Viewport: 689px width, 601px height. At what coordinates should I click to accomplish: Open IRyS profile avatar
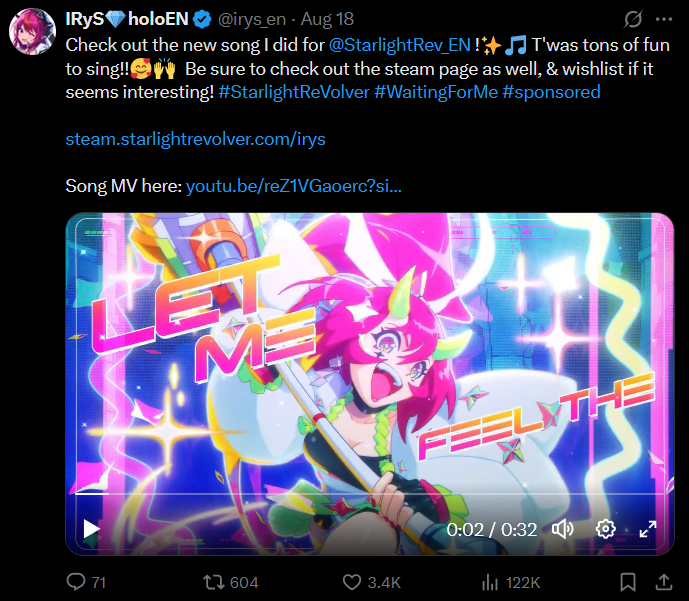click(31, 32)
